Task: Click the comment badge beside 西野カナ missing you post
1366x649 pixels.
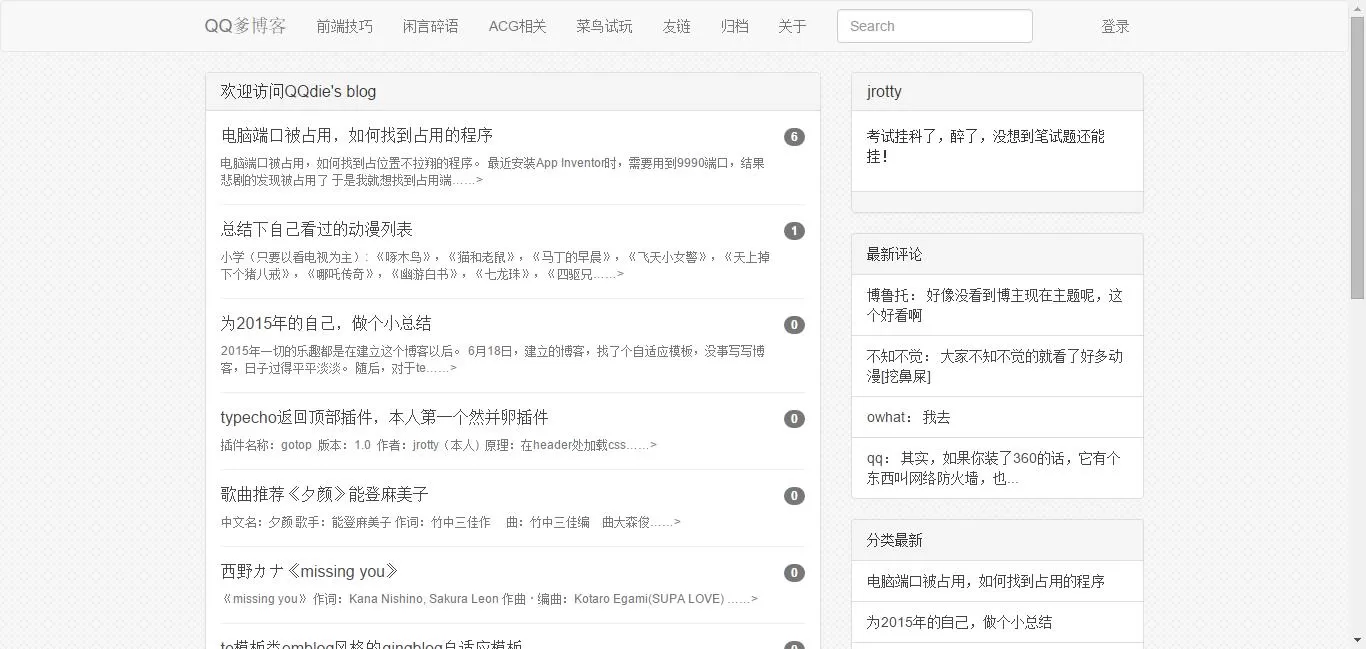Action: (794, 573)
